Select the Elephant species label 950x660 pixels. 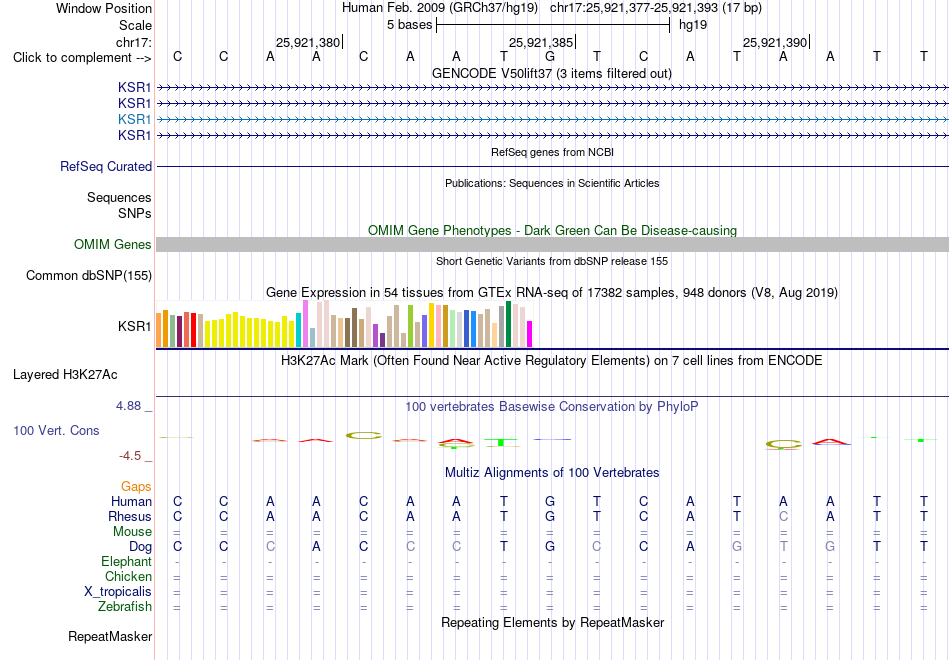tap(126, 562)
